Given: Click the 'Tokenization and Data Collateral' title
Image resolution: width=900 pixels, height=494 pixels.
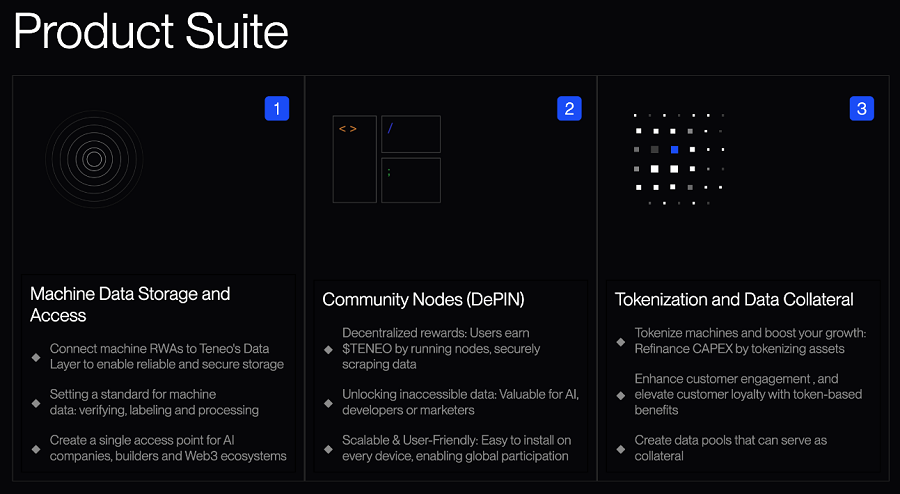Looking at the screenshot, I should point(734,299).
